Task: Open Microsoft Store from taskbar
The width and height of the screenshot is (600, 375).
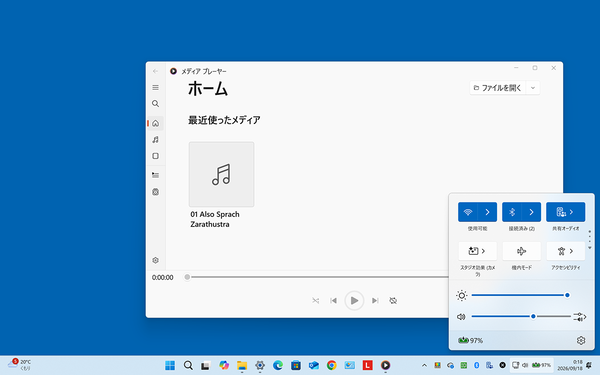Action: [x=296, y=365]
